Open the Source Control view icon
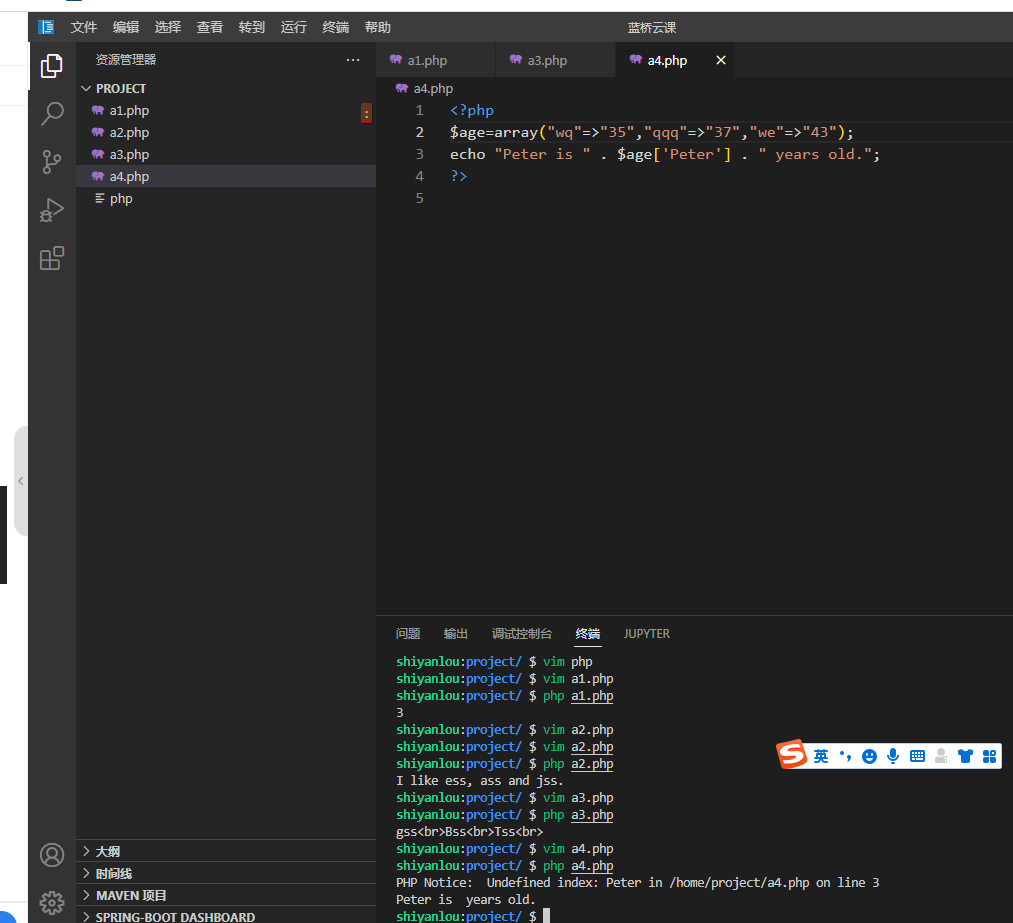 [51, 162]
